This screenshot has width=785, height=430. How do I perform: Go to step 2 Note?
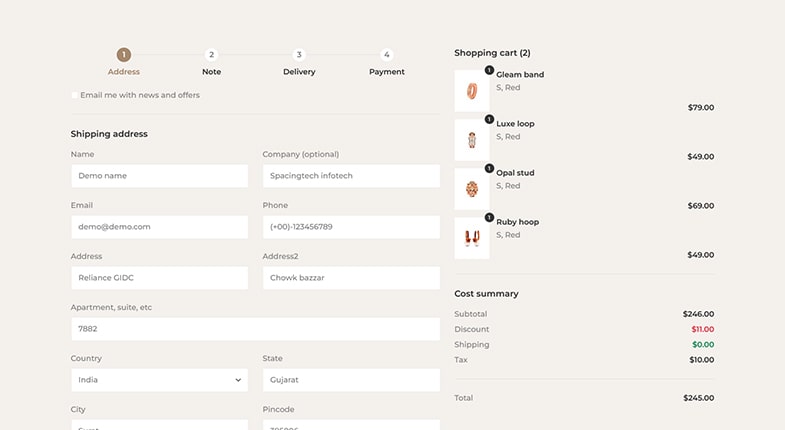211,55
